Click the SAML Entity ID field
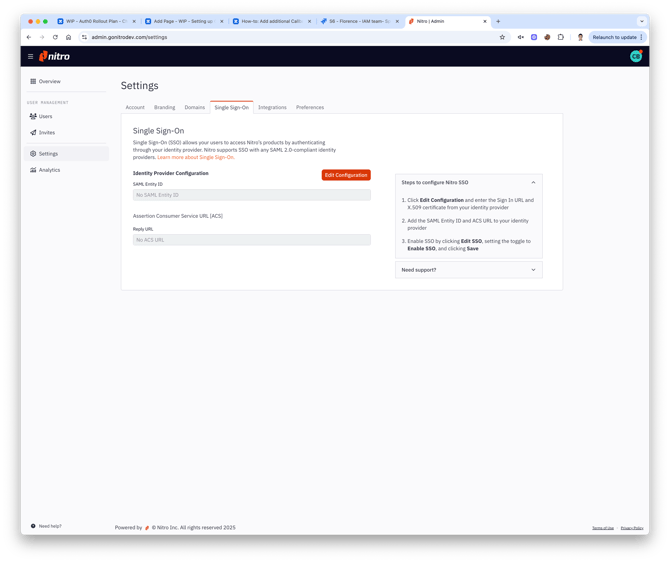The height and width of the screenshot is (562, 670). point(251,195)
